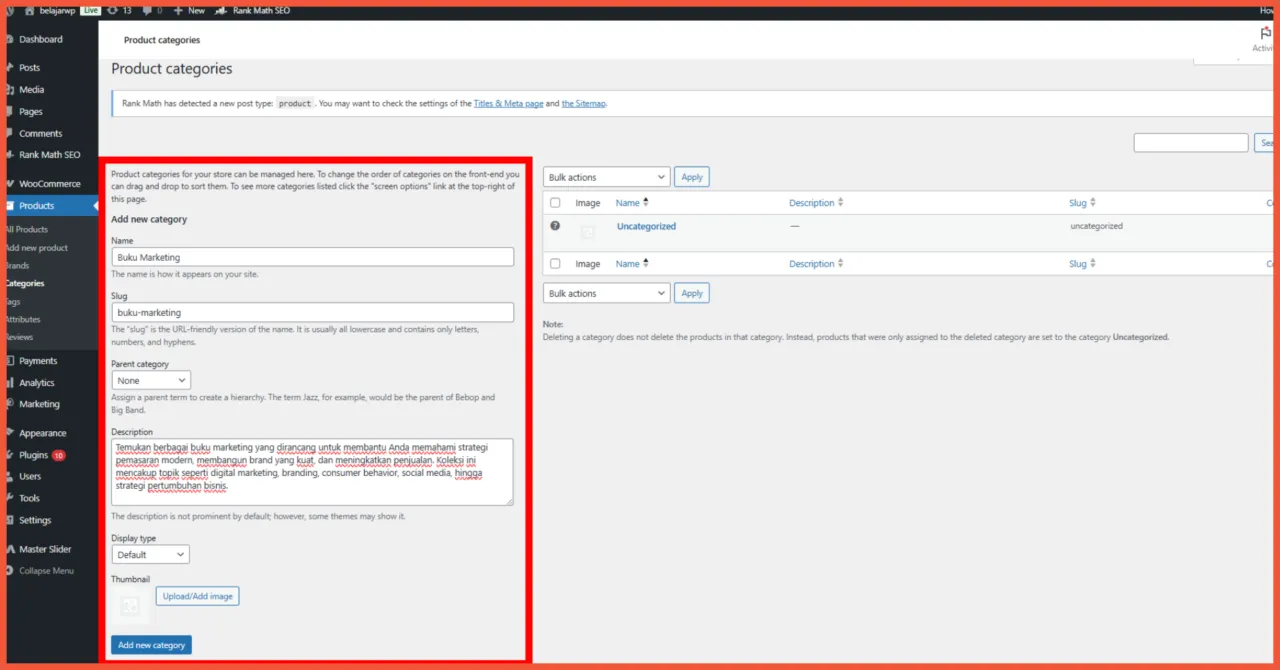Click the category thumbnail placeholder image
1280x670 pixels.
[x=129, y=605]
